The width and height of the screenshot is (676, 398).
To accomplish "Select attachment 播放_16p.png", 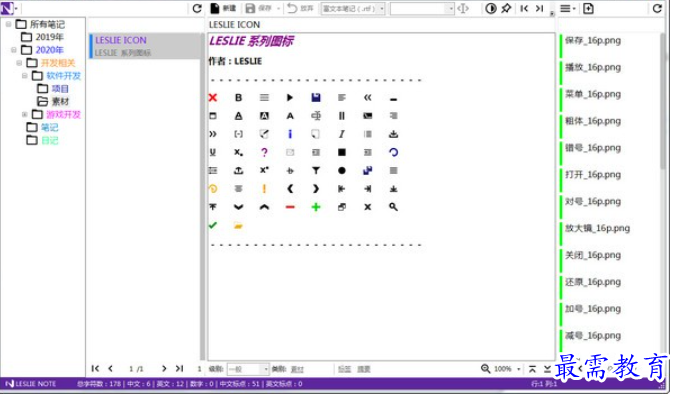I will coord(592,67).
